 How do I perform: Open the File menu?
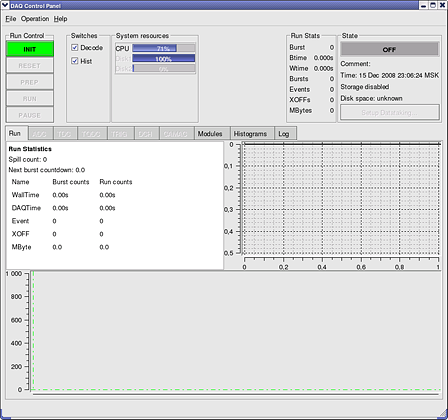point(11,19)
